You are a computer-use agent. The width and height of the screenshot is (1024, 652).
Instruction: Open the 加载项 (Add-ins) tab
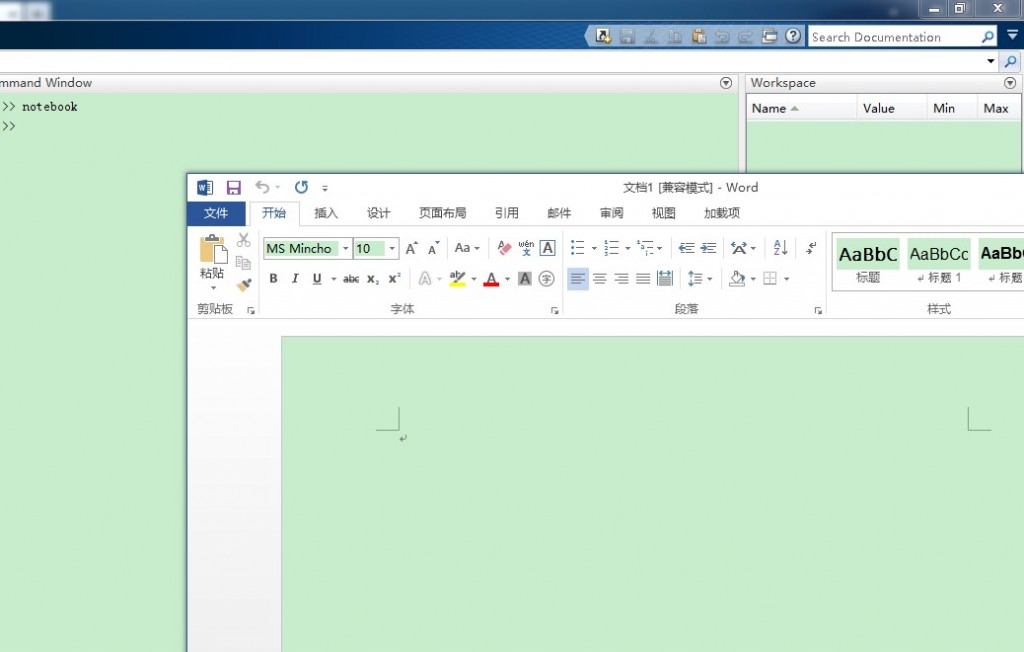tap(722, 213)
